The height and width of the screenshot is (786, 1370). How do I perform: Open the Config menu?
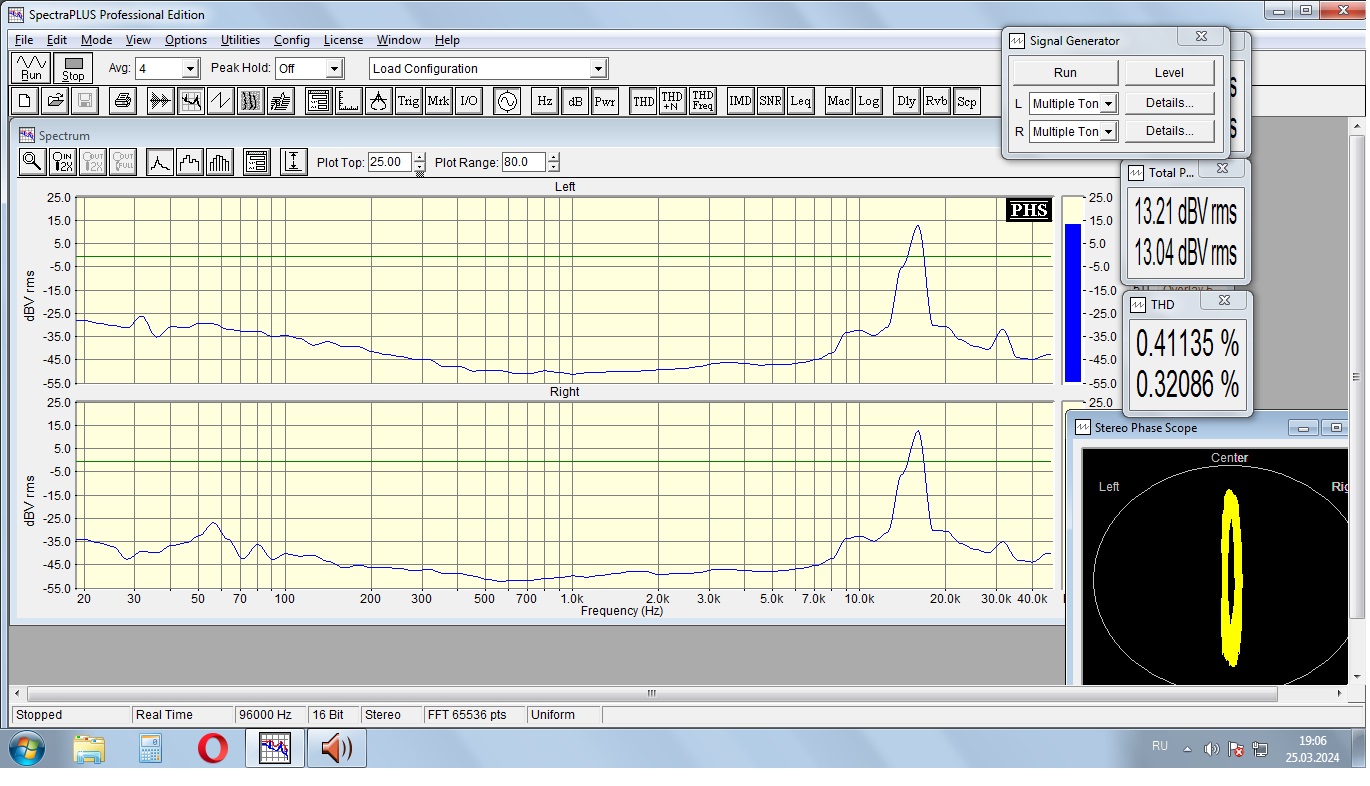click(x=291, y=40)
